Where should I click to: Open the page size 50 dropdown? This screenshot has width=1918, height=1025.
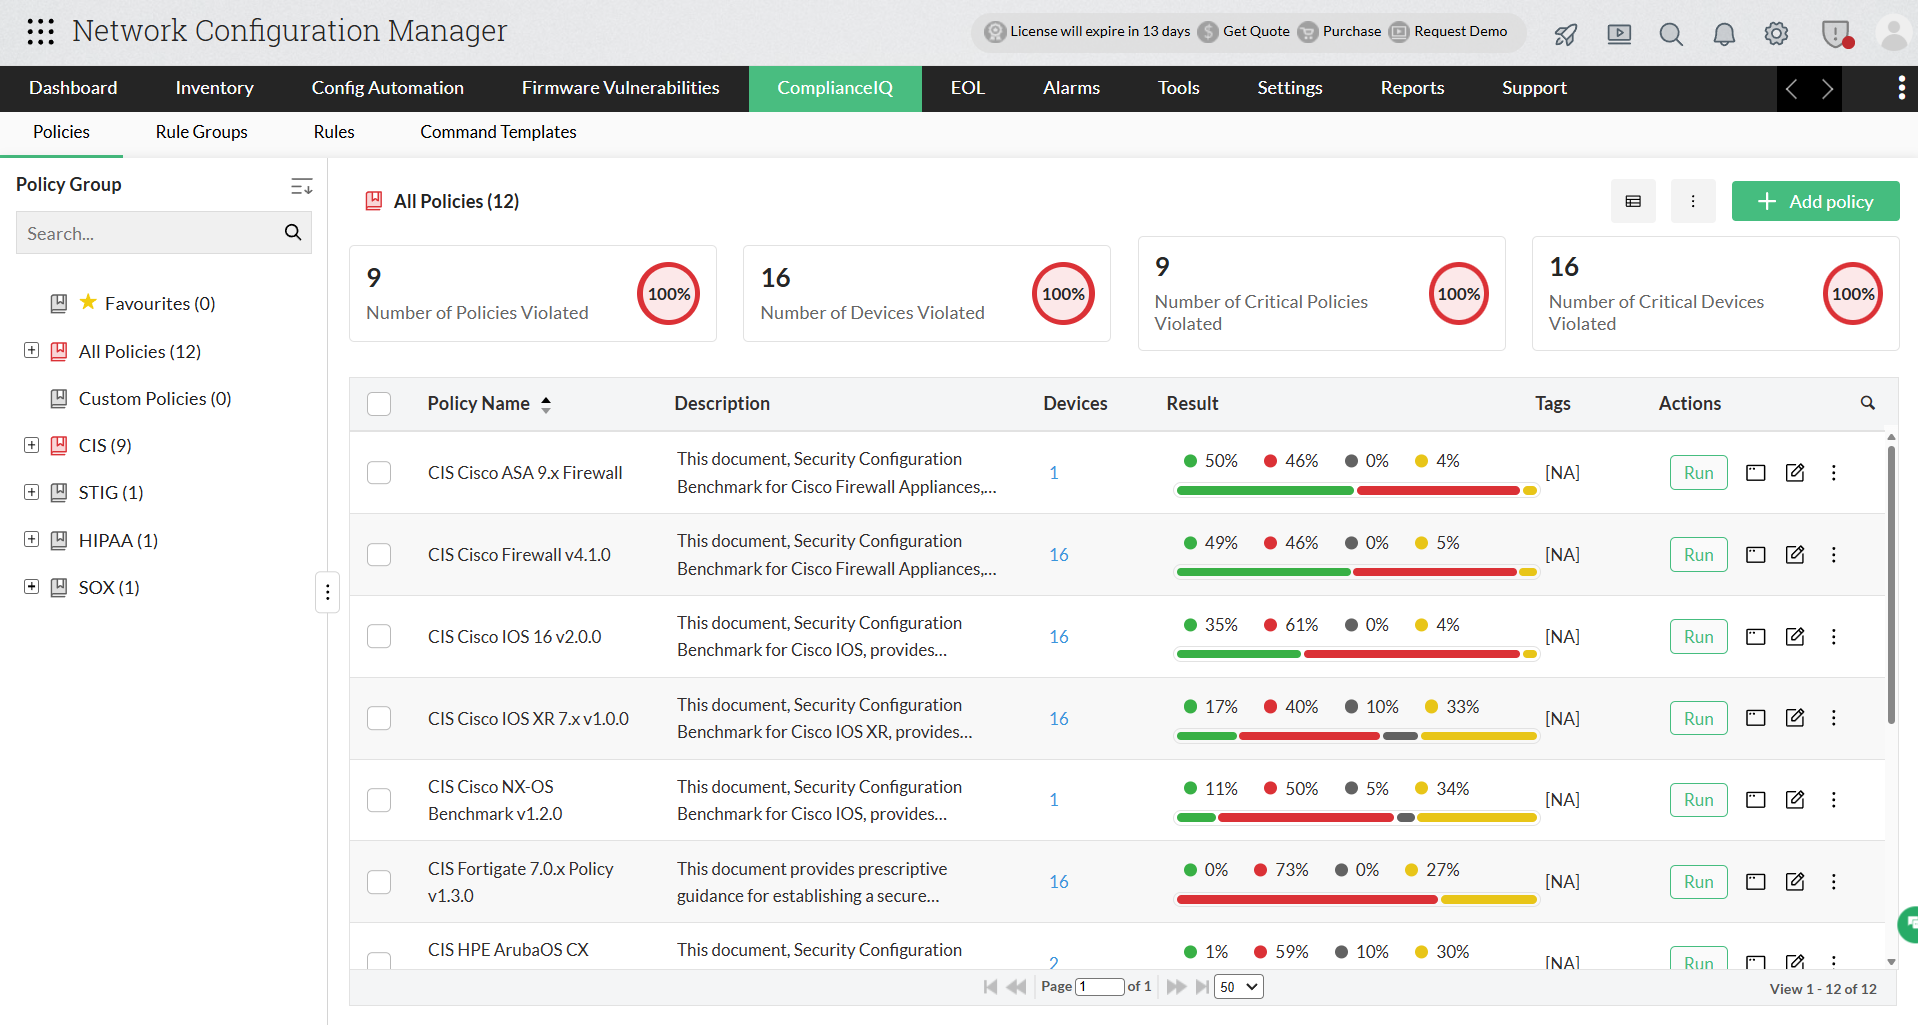(1237, 986)
